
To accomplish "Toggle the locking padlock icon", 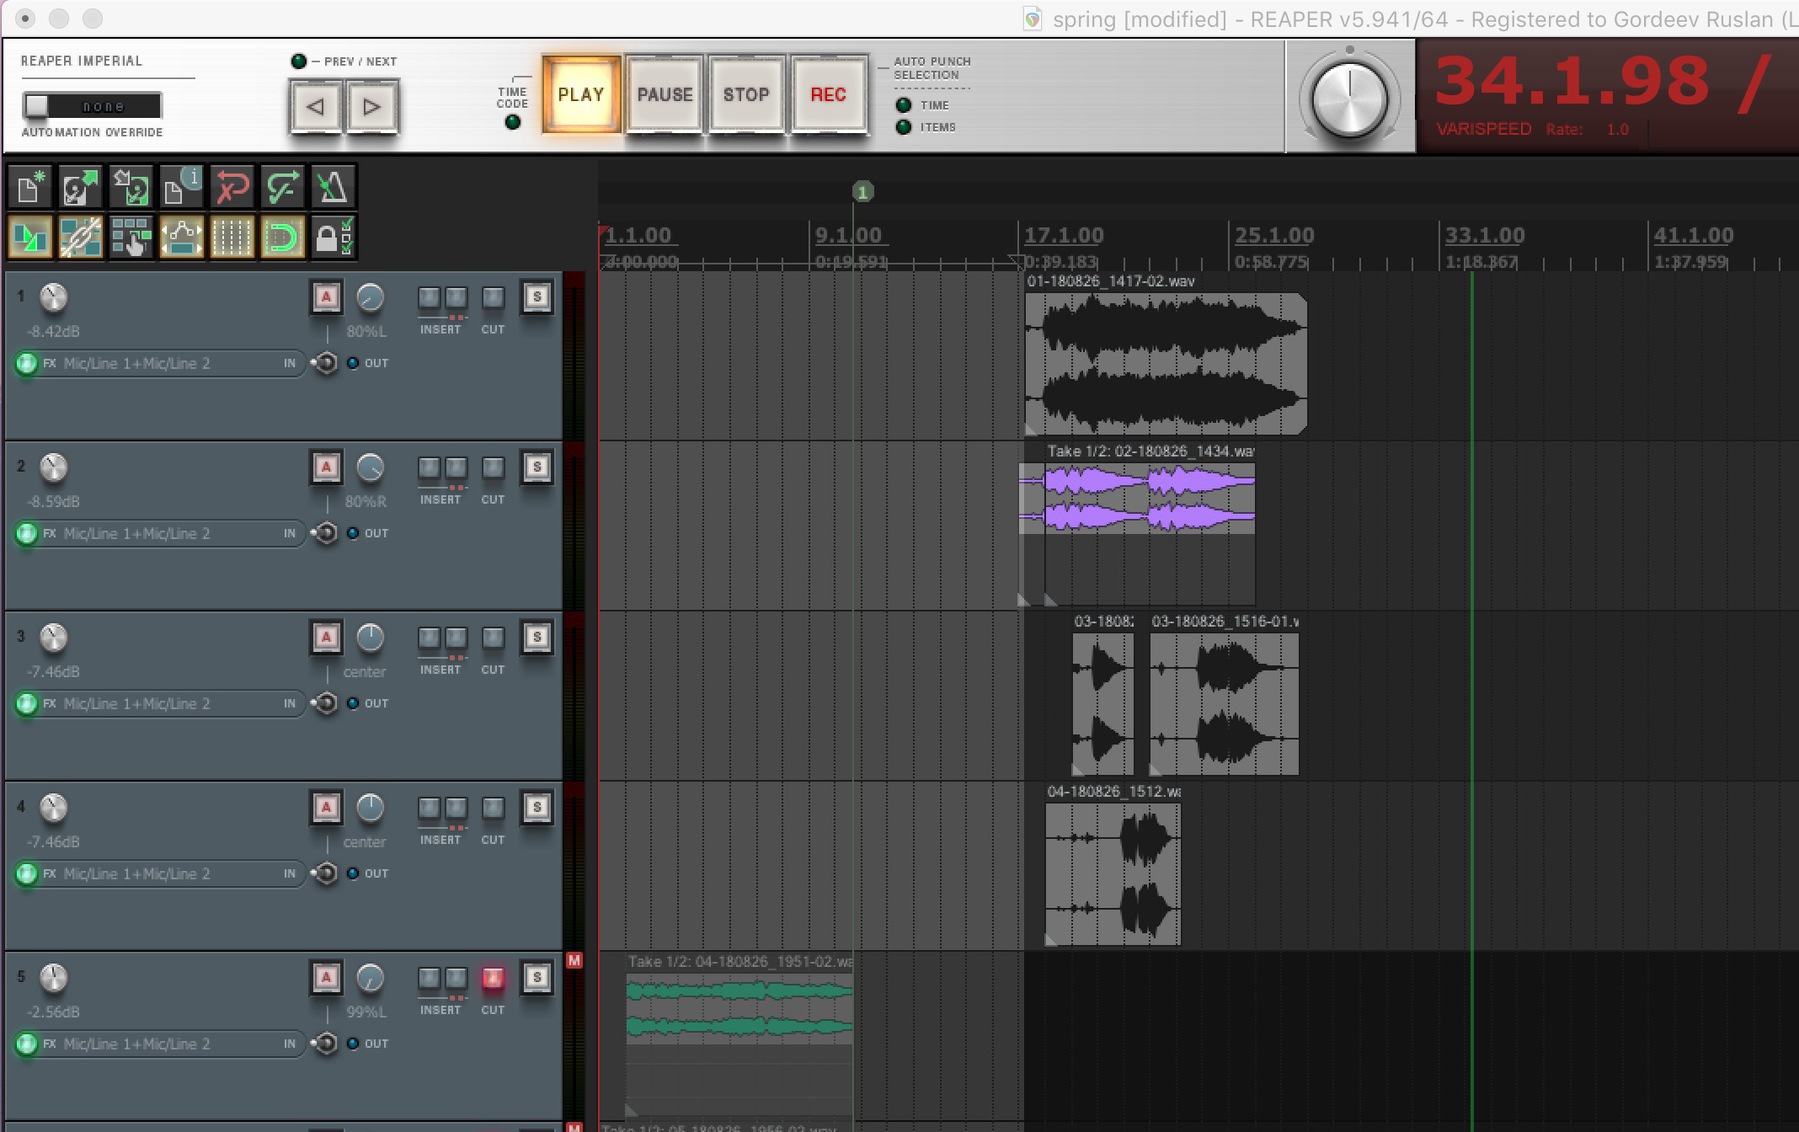I will pos(332,238).
